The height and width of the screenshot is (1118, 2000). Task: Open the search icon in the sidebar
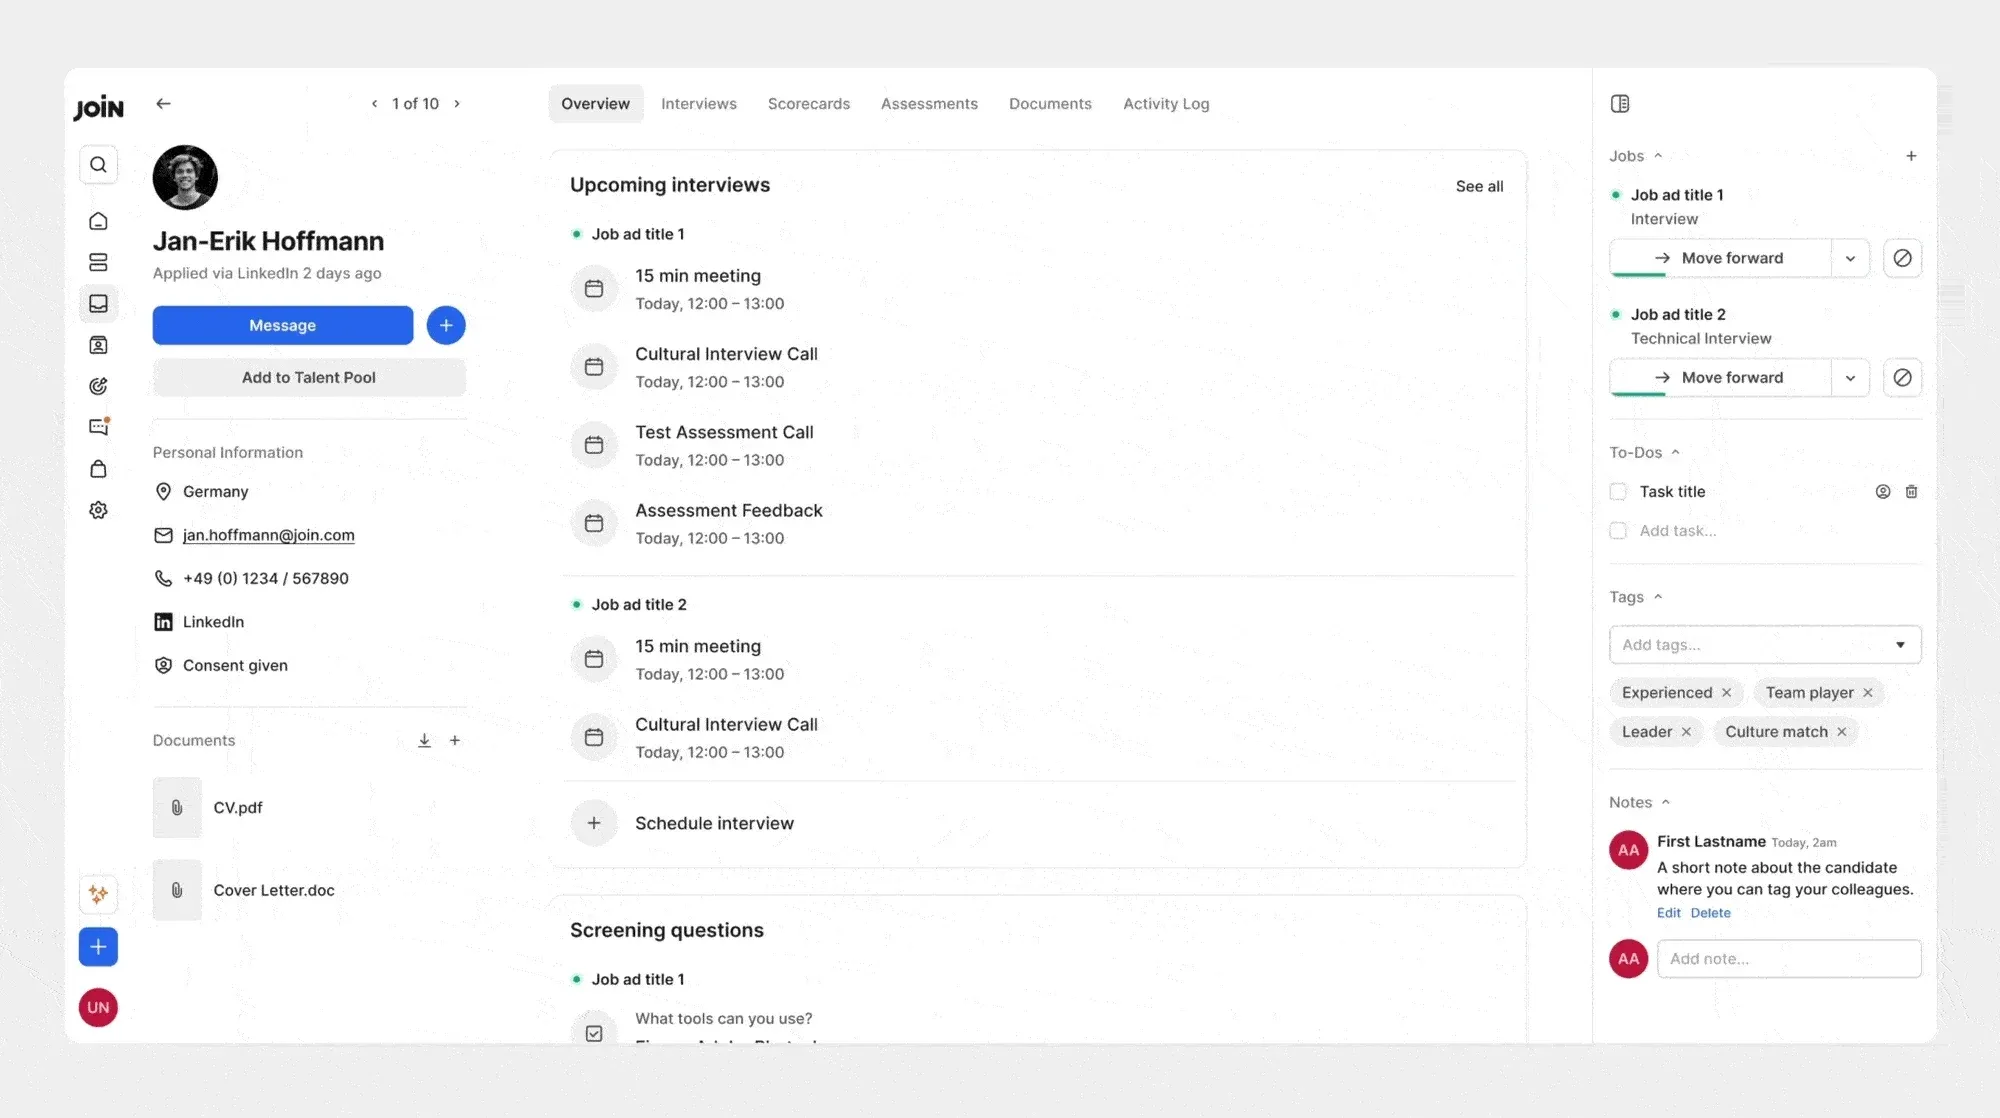point(98,165)
